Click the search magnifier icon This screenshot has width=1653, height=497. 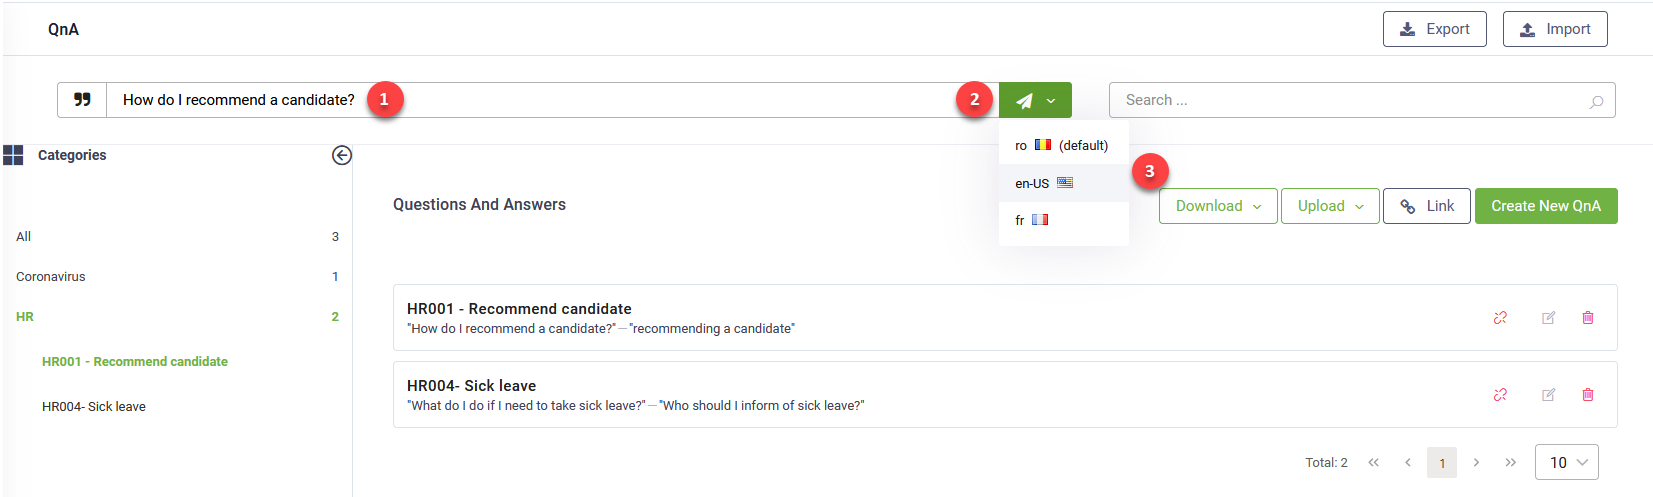pyautogui.click(x=1596, y=101)
